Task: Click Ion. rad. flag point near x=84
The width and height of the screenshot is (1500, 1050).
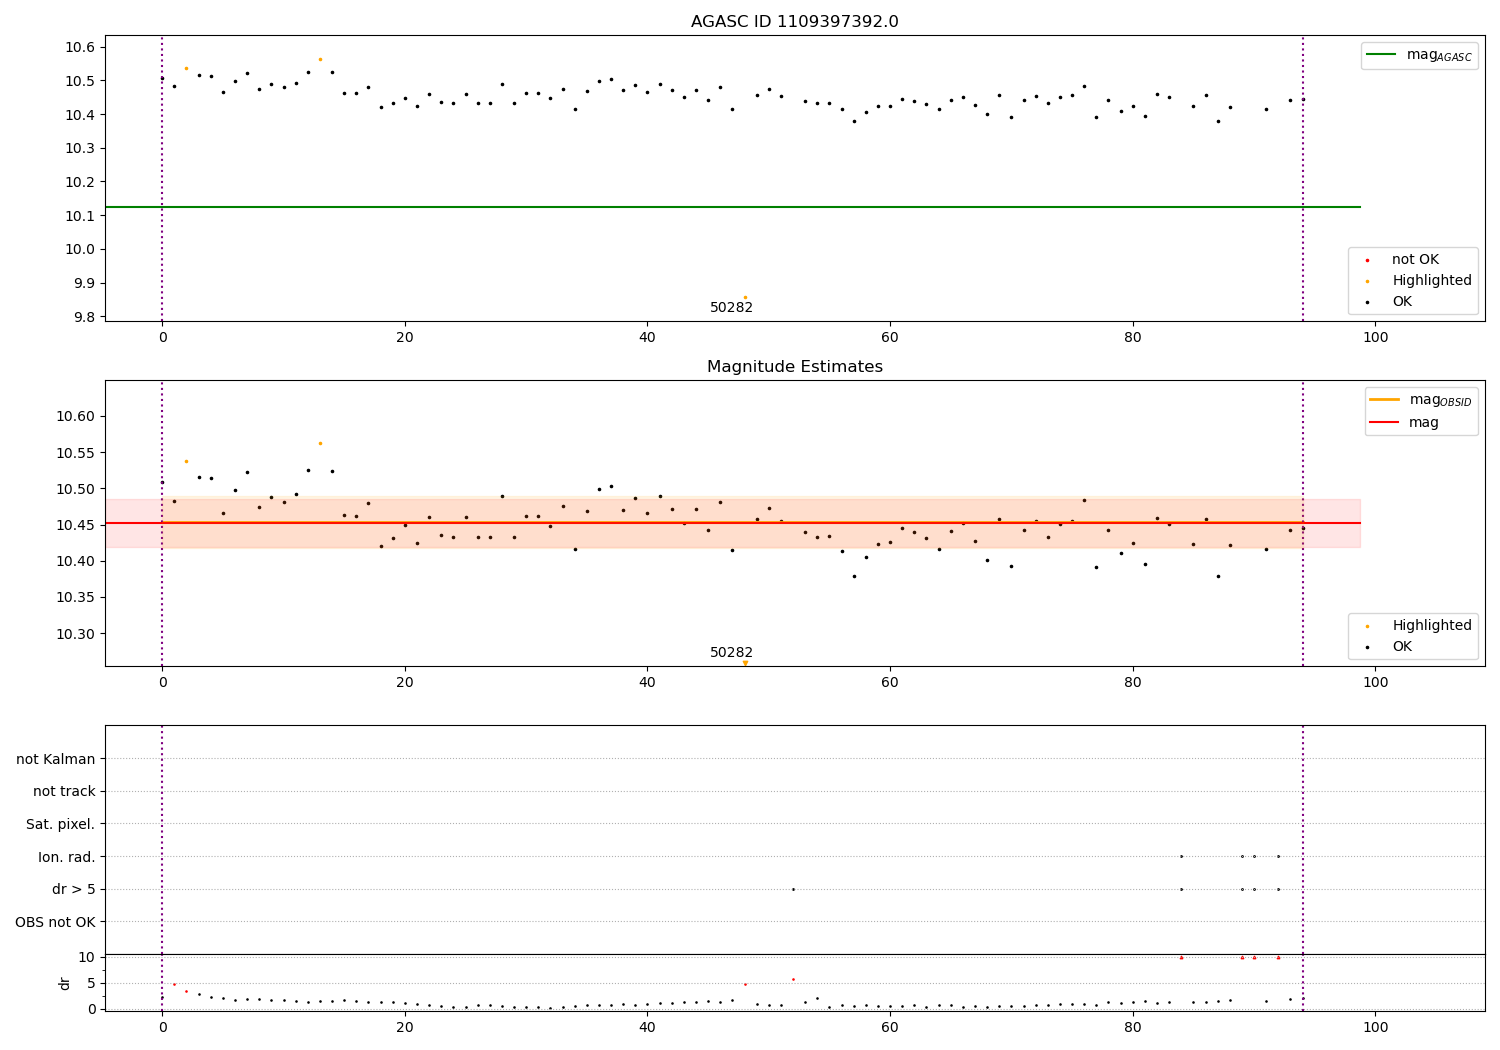Action: click(1181, 856)
